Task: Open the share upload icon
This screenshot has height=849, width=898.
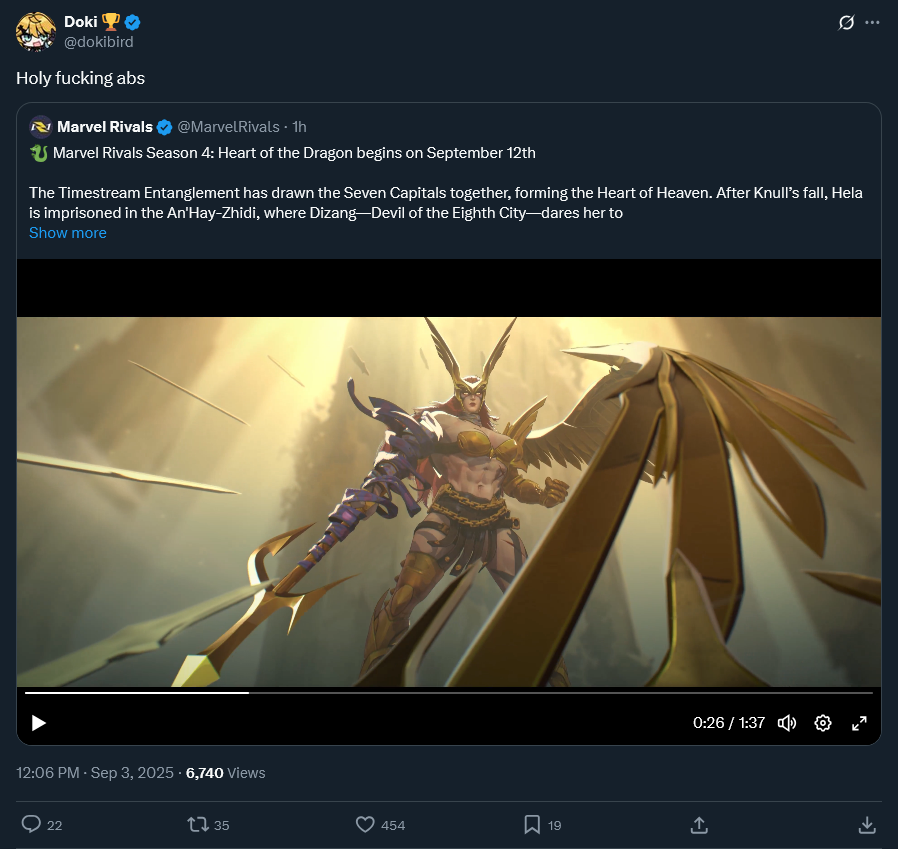Action: [699, 824]
